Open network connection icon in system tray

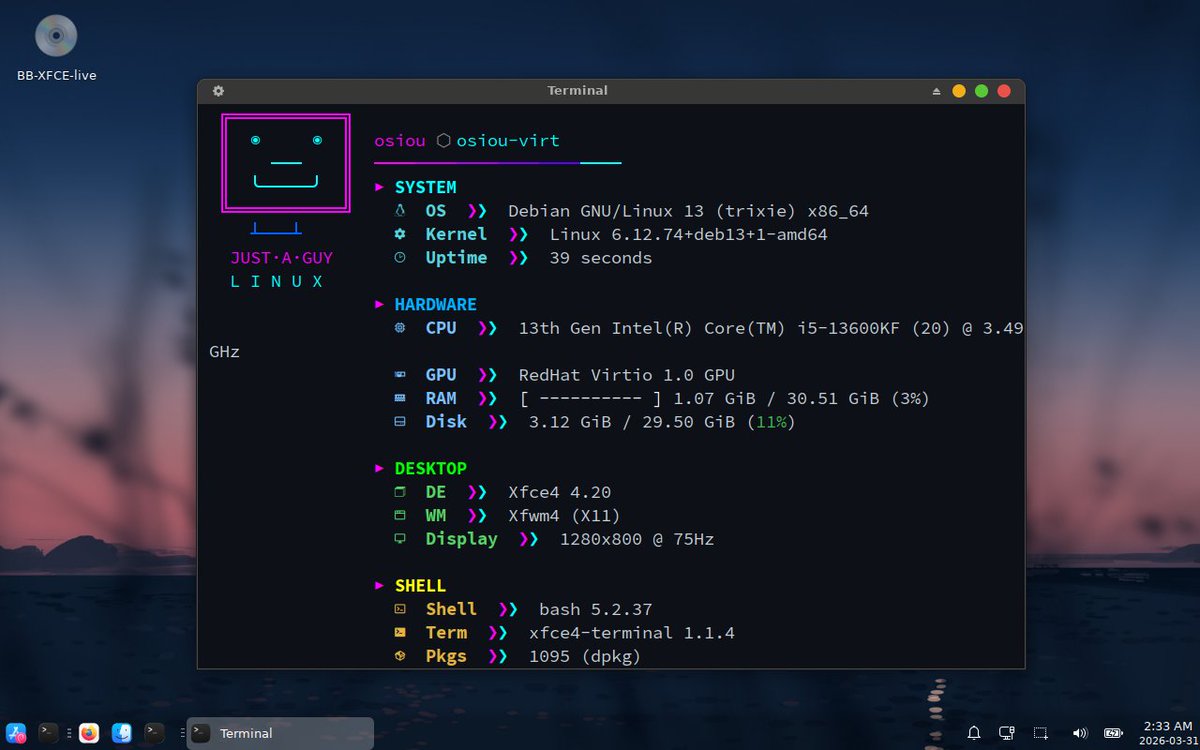point(1007,733)
